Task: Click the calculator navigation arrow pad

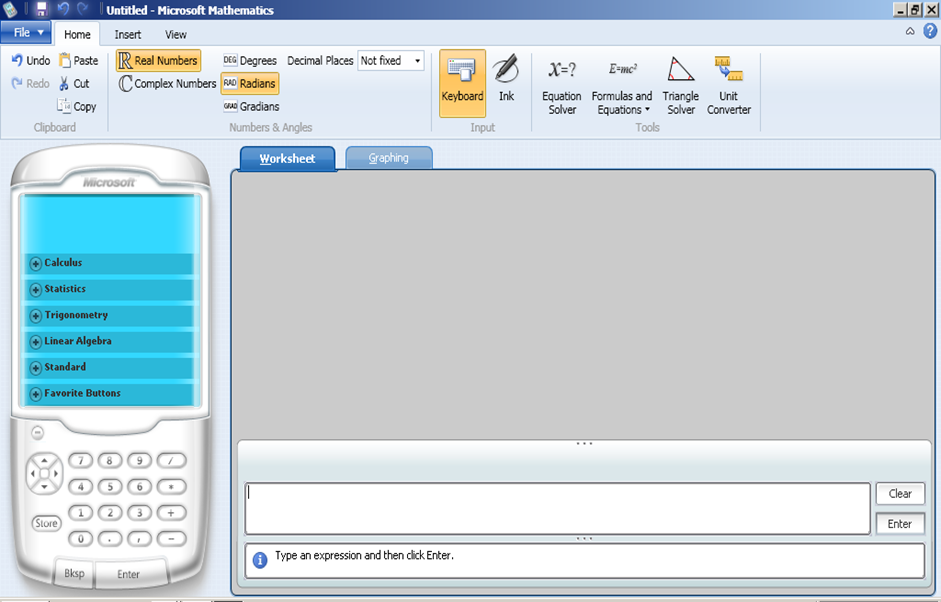Action: tap(44, 474)
